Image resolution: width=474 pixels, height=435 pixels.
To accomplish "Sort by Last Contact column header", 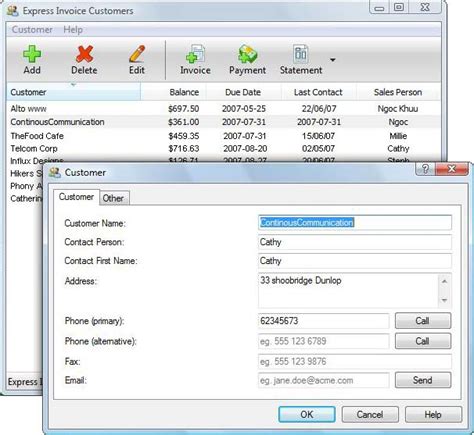I will click(318, 92).
